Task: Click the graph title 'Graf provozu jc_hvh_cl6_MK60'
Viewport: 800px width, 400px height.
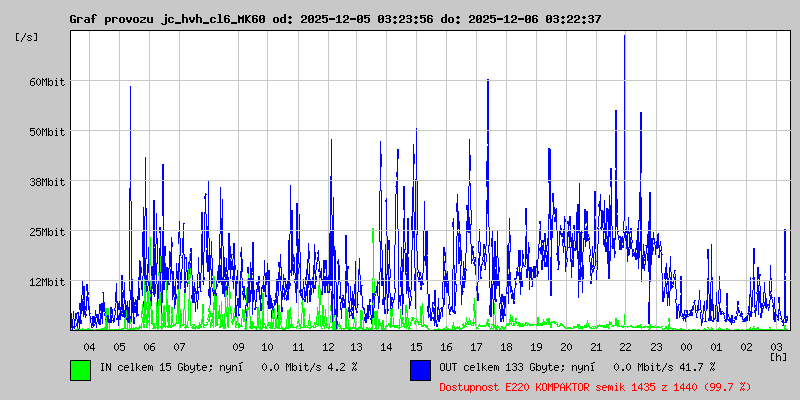Action: (167, 19)
